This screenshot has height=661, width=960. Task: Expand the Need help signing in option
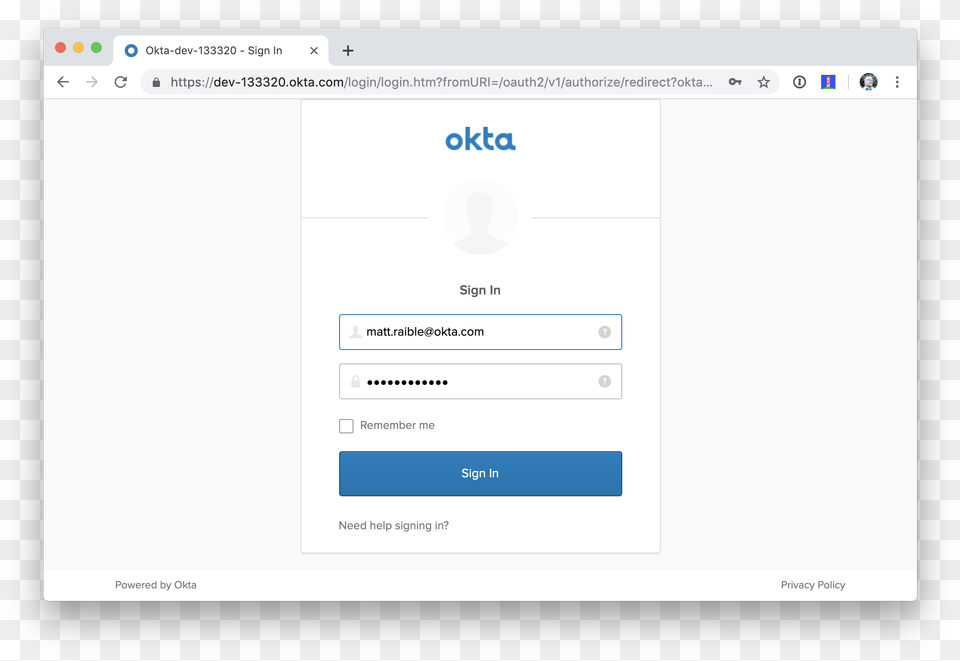(x=393, y=525)
